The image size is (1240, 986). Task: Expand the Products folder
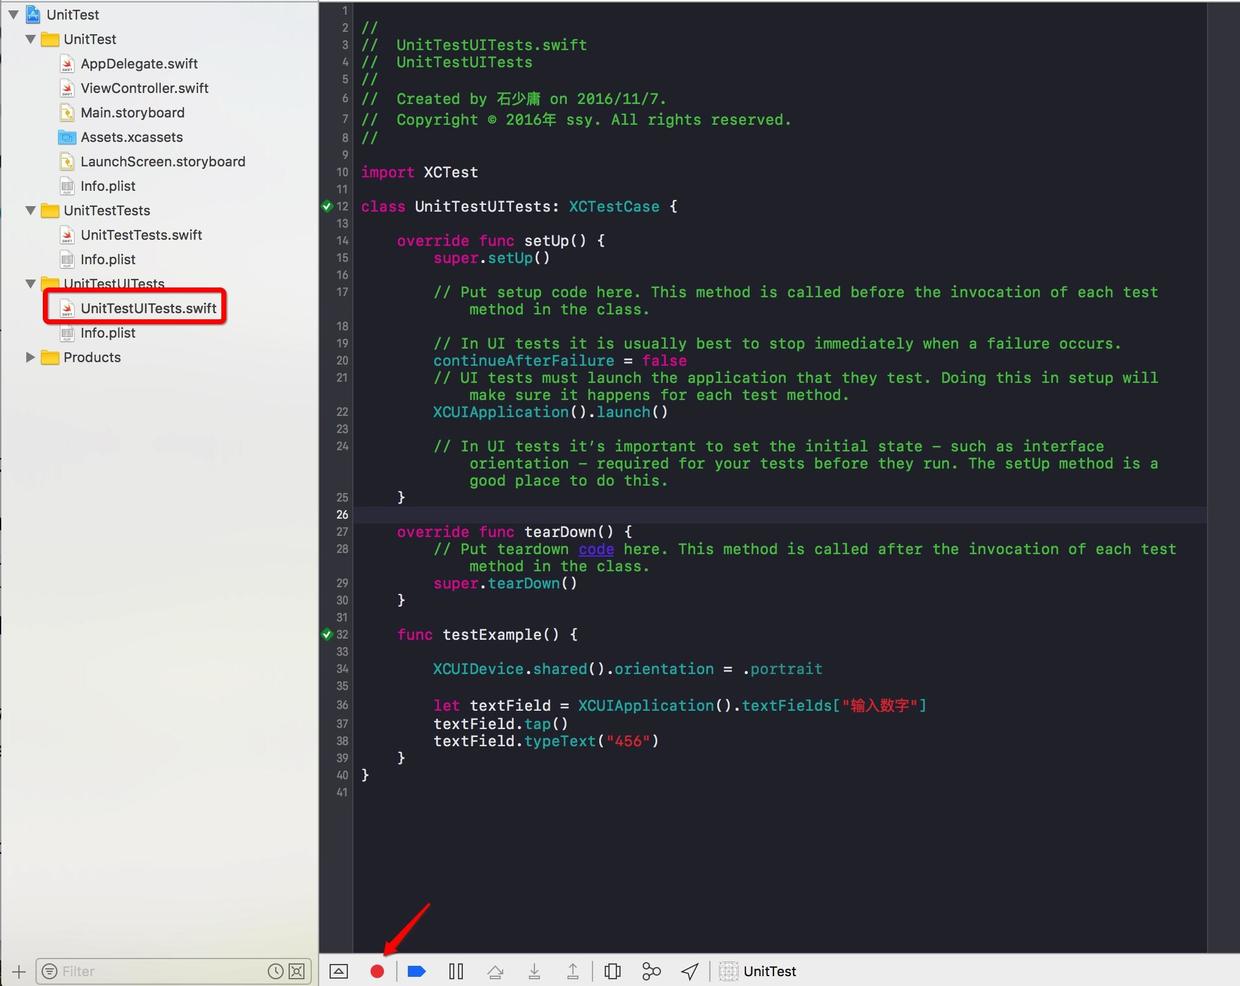pyautogui.click(x=30, y=357)
